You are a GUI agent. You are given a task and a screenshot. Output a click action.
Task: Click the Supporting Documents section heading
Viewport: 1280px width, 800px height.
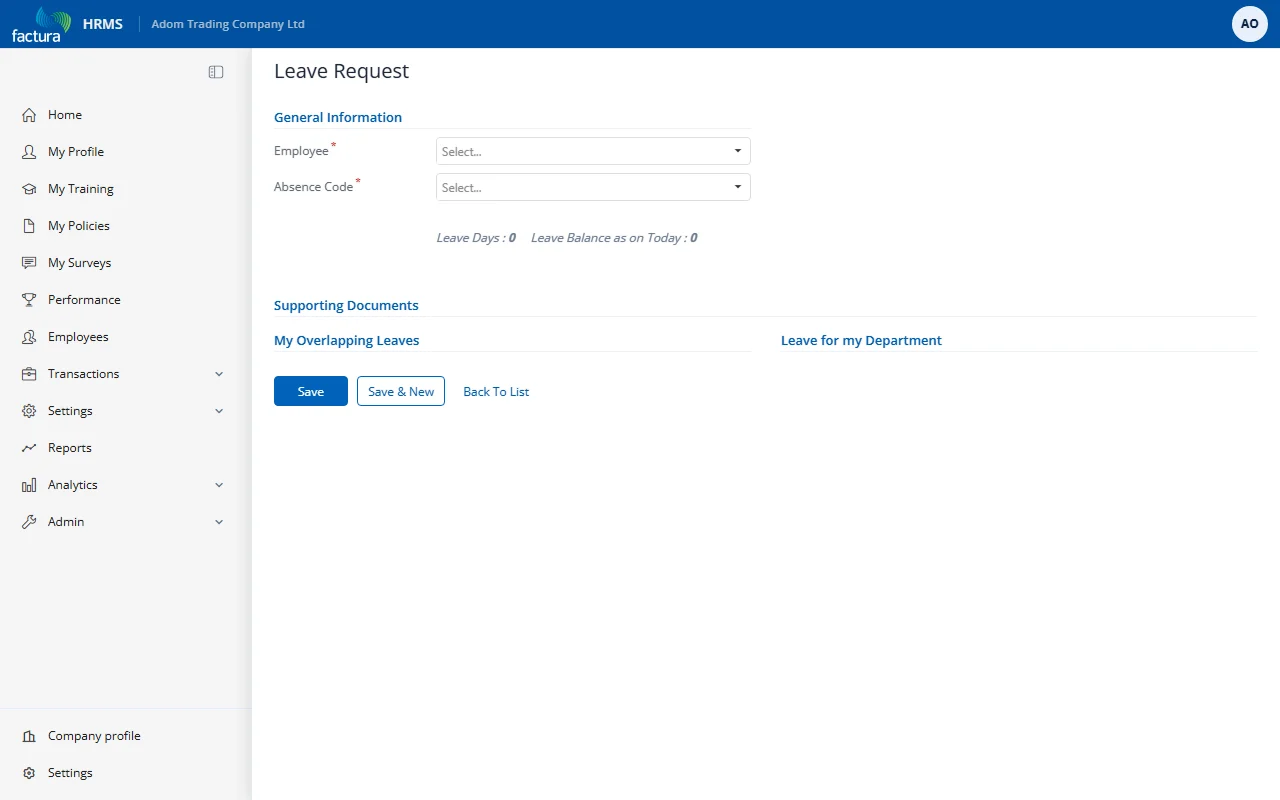click(346, 305)
